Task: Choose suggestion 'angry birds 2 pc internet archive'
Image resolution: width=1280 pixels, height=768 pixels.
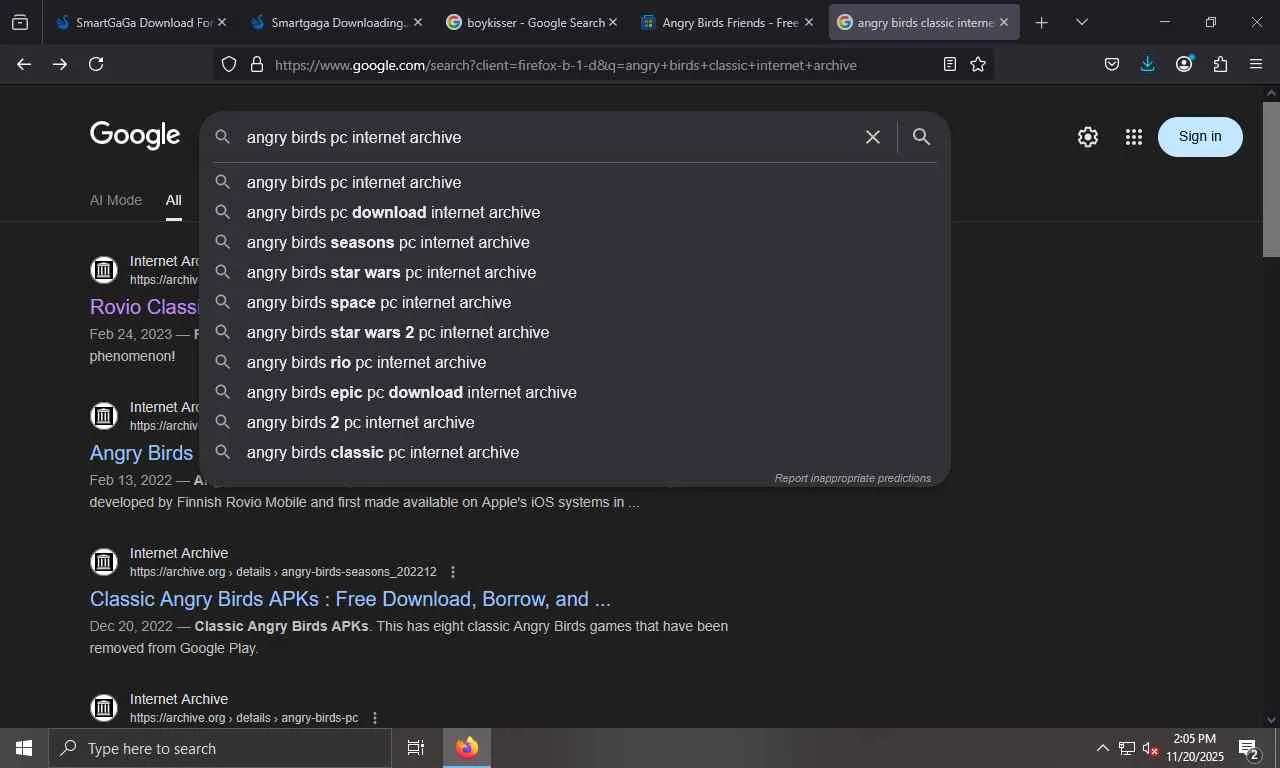Action: [575, 422]
